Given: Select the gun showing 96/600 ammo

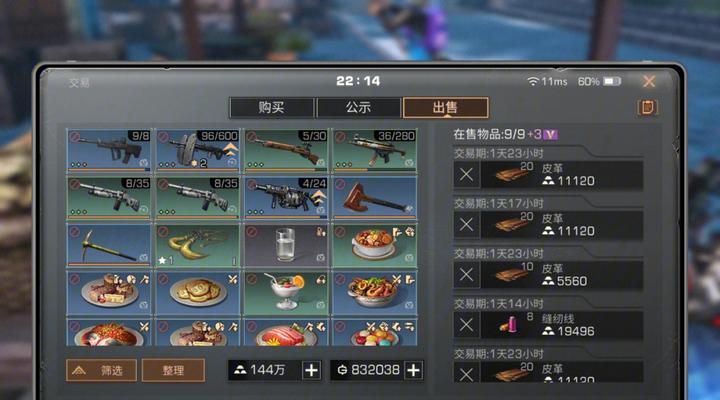Looking at the screenshot, I should pyautogui.click(x=197, y=151).
